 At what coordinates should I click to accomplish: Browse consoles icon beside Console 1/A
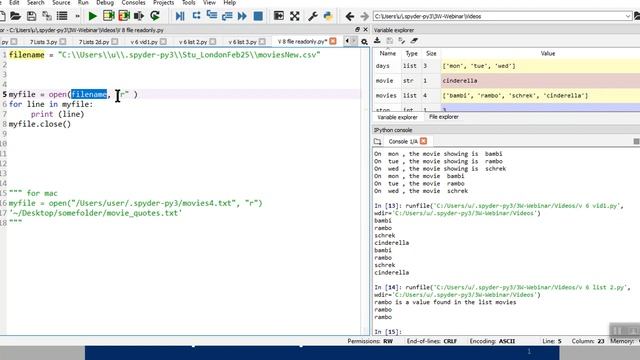tap(378, 142)
